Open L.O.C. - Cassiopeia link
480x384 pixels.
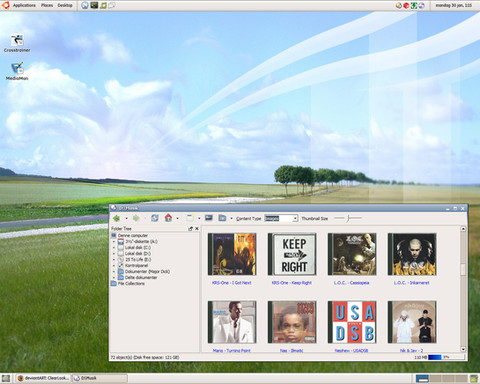coord(352,283)
